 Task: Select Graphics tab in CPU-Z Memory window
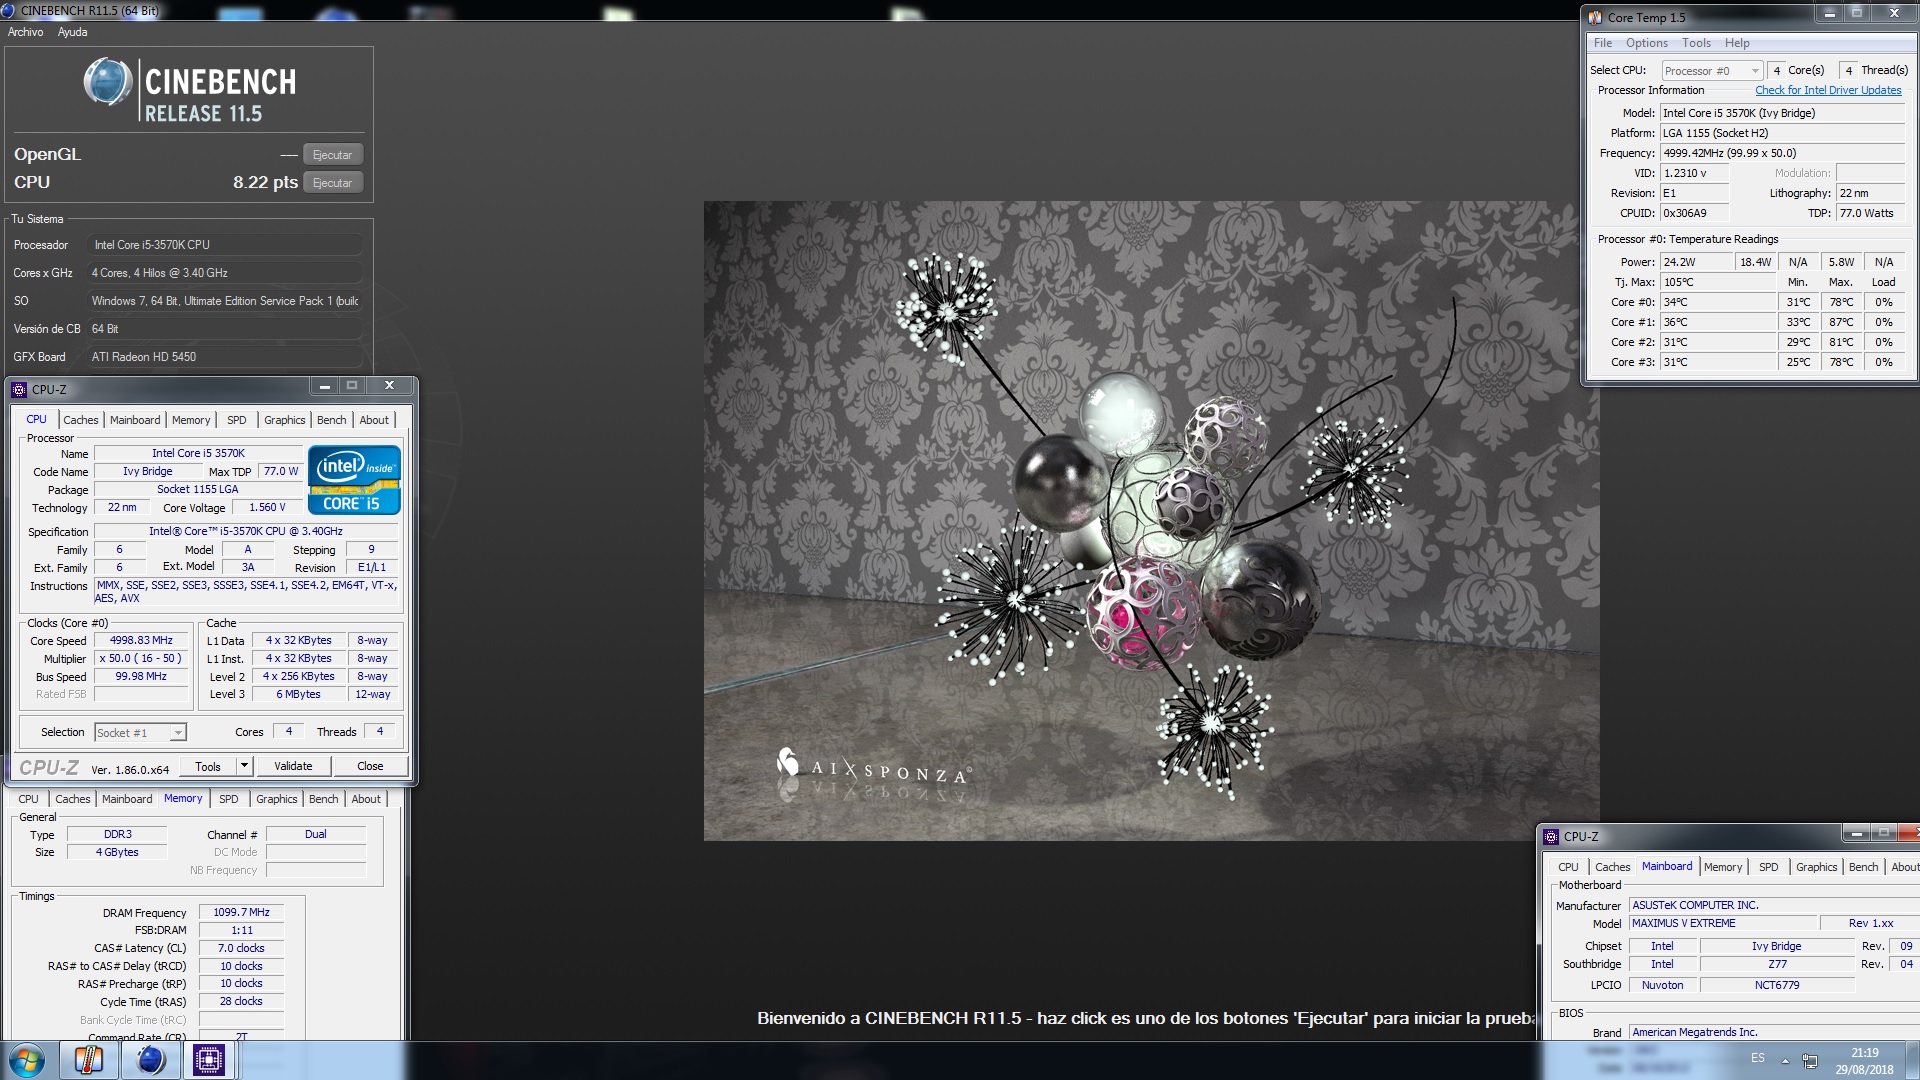point(277,799)
